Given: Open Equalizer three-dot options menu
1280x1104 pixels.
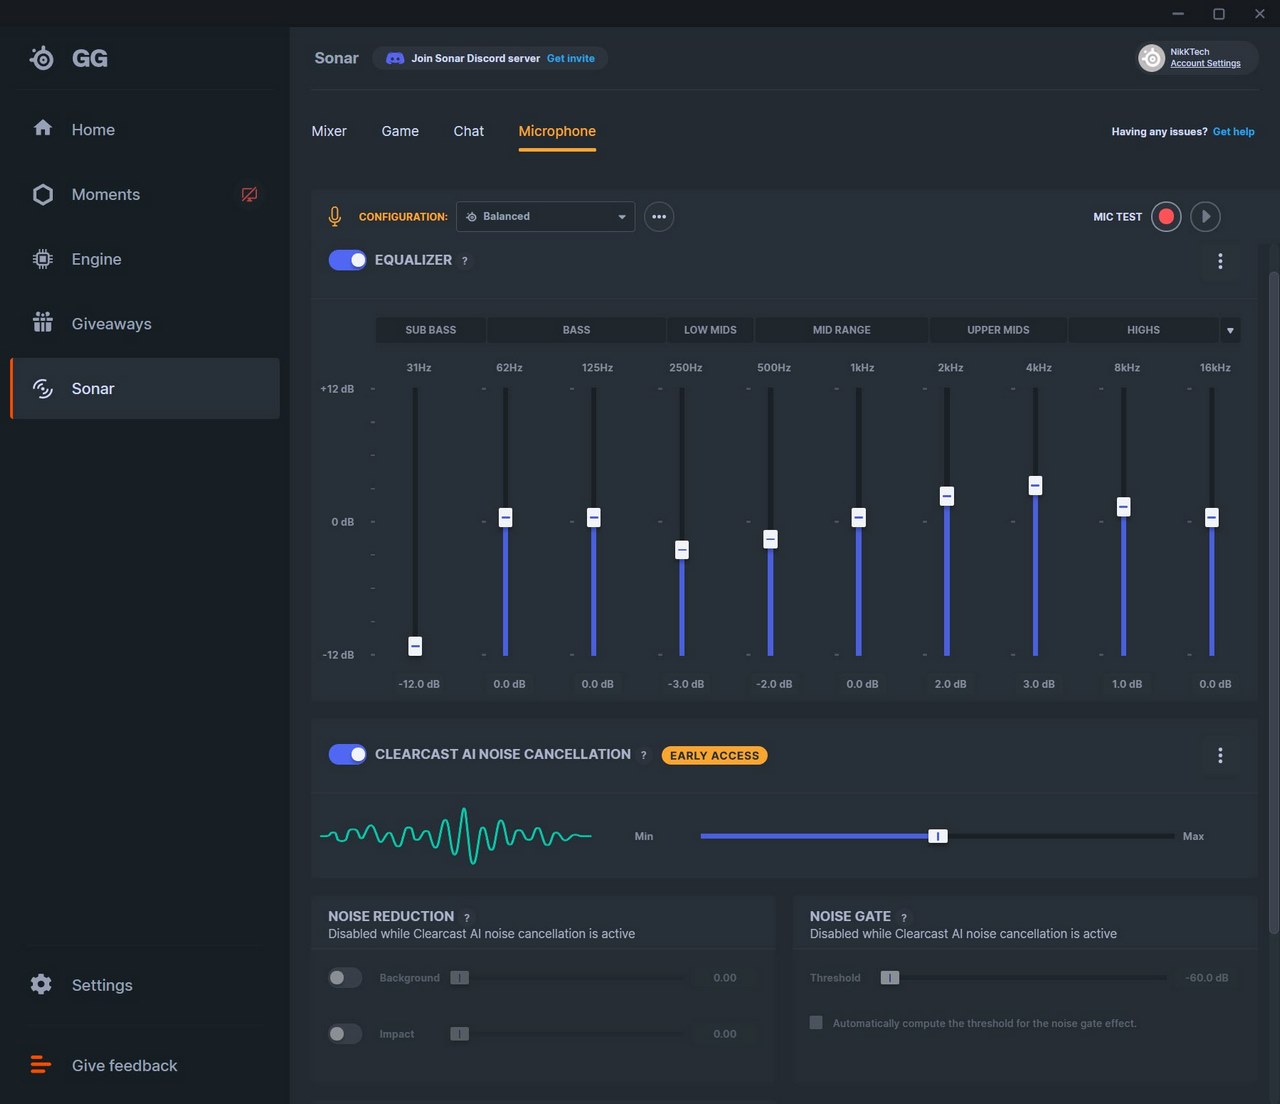Looking at the screenshot, I should point(1220,261).
